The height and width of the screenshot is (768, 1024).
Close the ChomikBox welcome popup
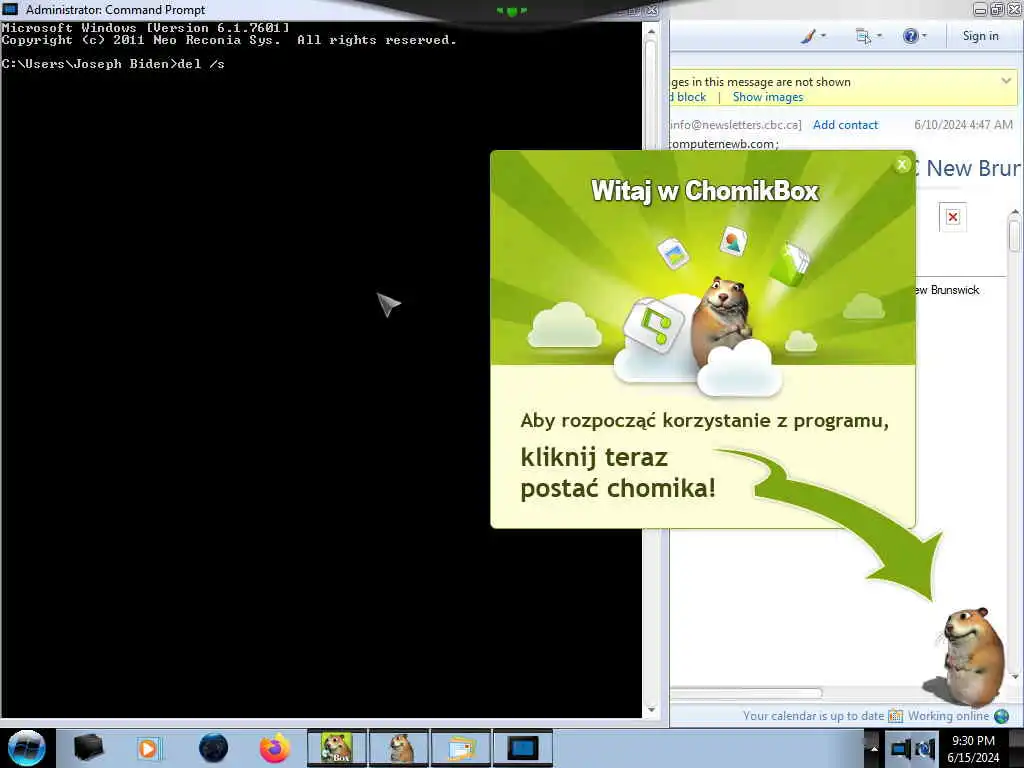[902, 165]
